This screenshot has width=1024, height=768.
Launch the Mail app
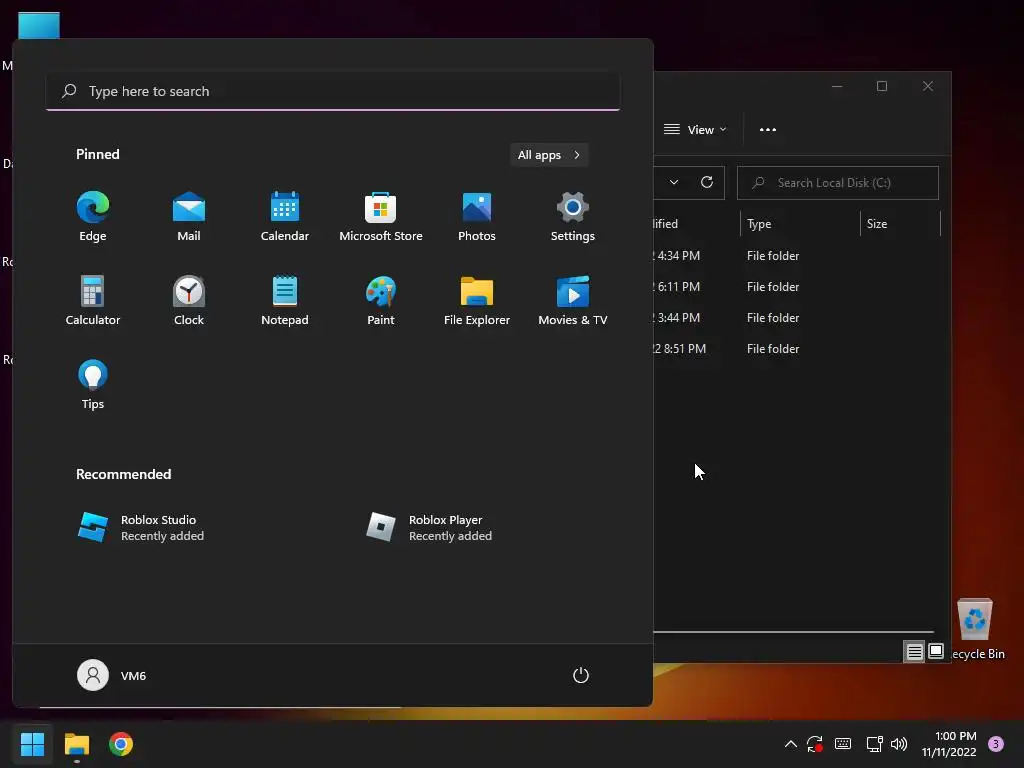pyautogui.click(x=189, y=217)
